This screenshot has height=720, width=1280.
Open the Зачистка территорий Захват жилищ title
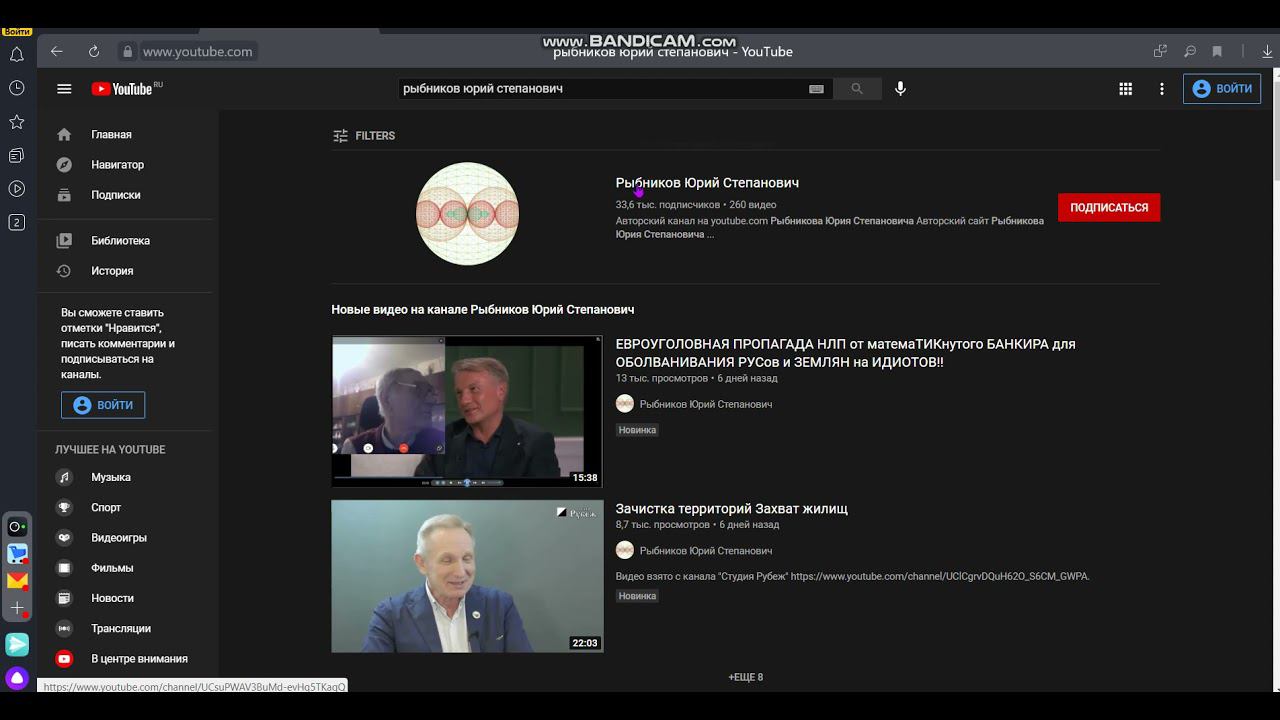pyautogui.click(x=732, y=509)
